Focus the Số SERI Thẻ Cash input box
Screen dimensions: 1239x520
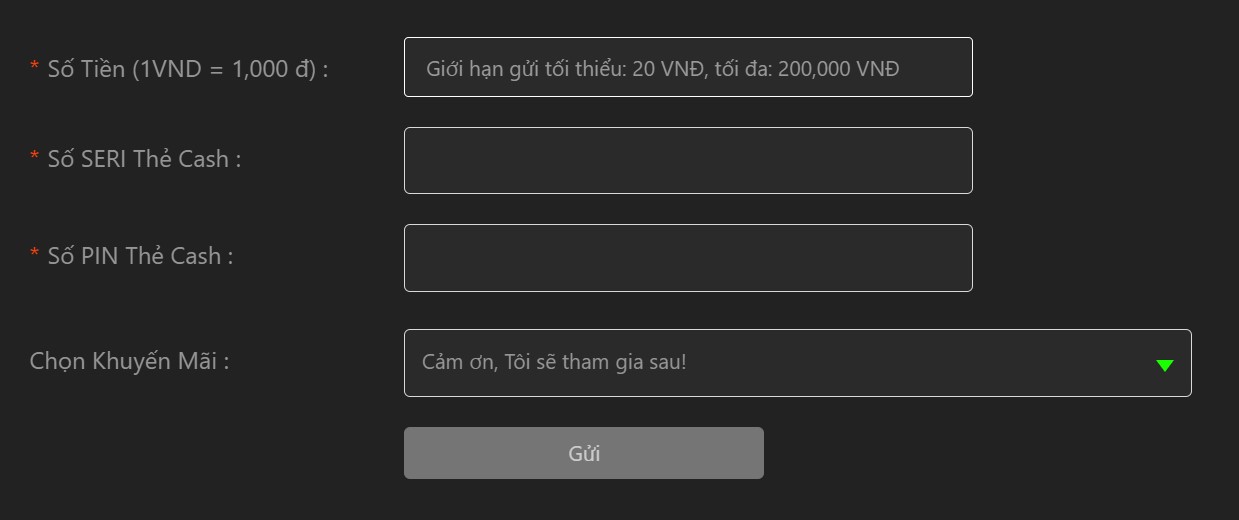coord(688,160)
